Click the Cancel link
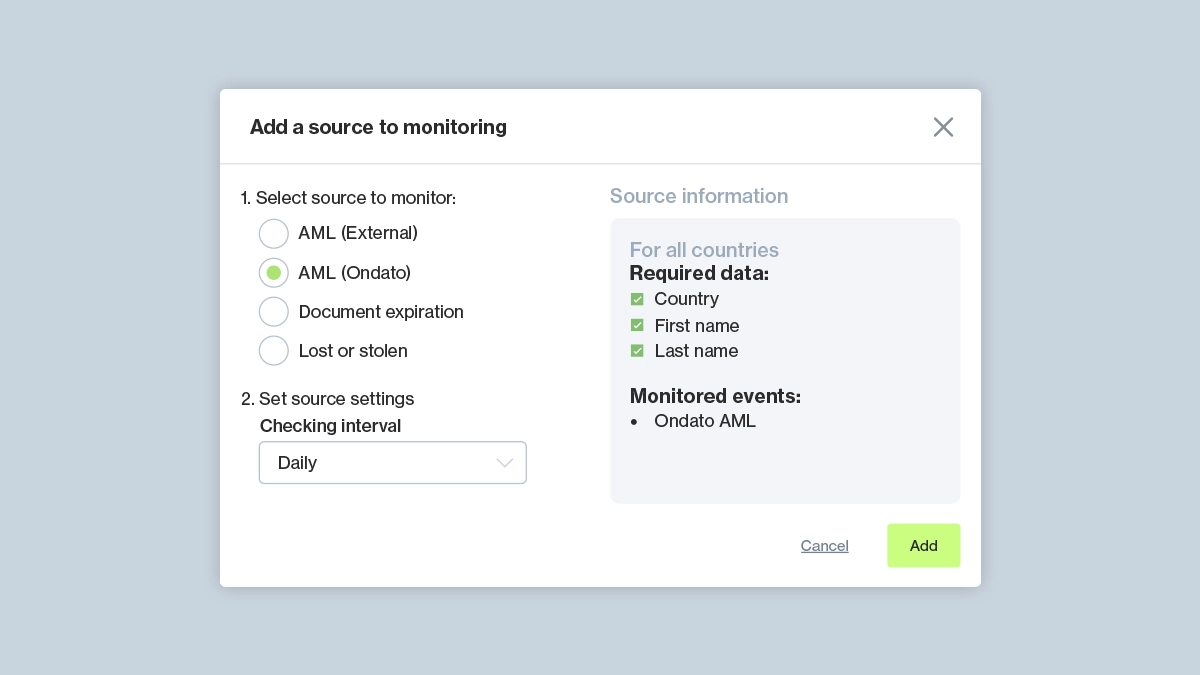 pyautogui.click(x=825, y=546)
